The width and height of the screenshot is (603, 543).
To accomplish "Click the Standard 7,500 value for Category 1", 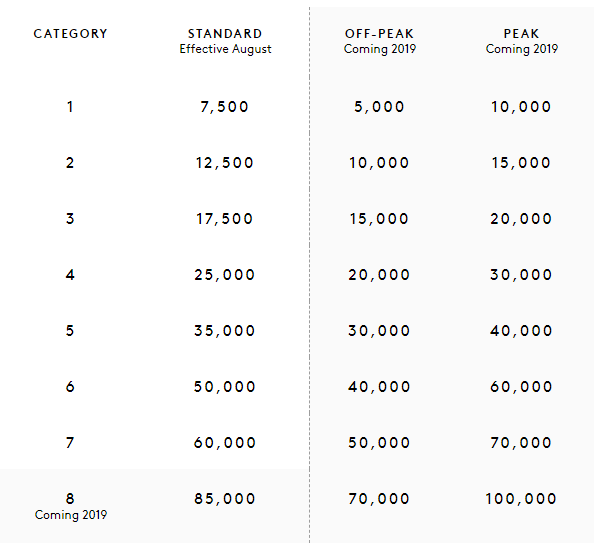I will (225, 107).
